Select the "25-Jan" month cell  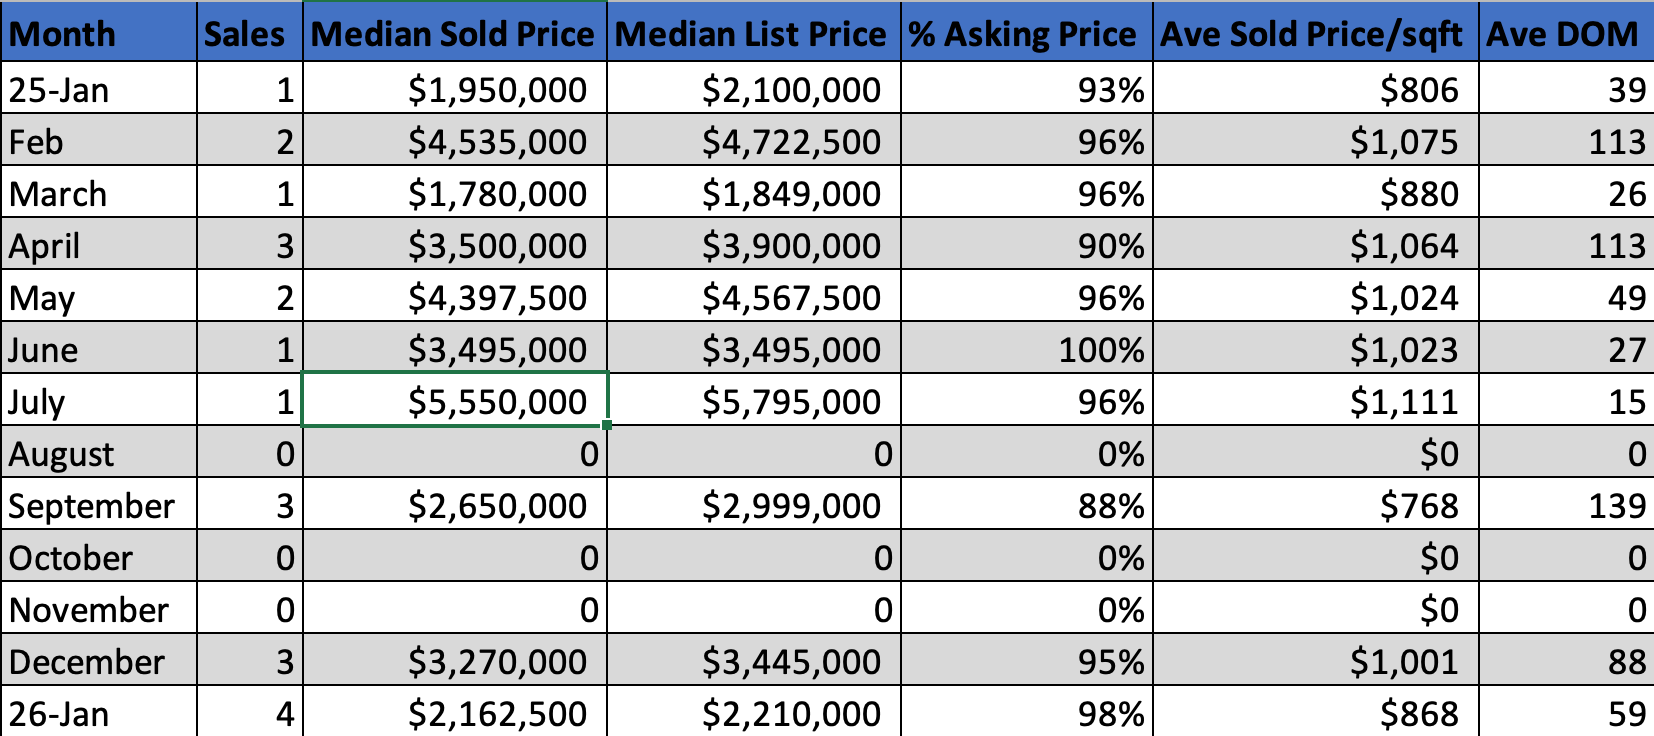coord(99,90)
